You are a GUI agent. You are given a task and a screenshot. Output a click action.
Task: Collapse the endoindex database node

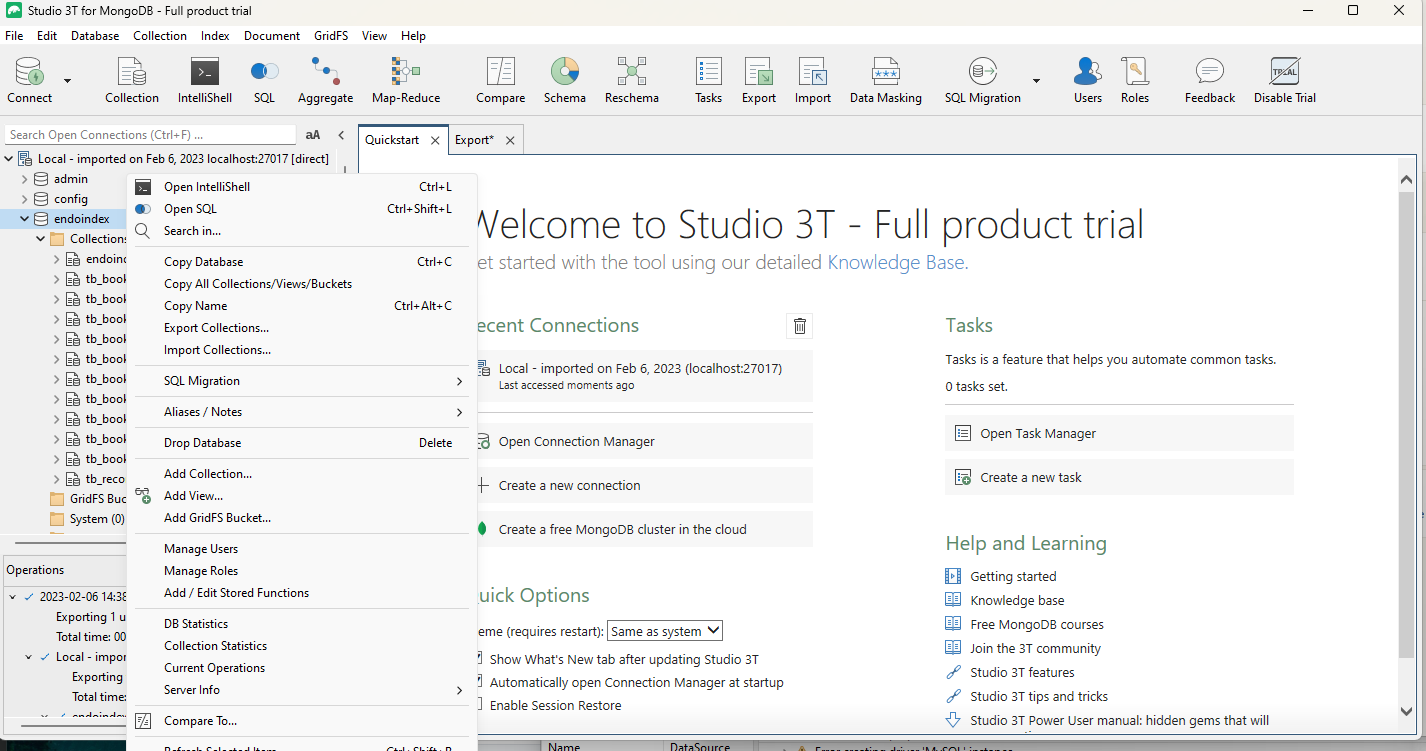pyautogui.click(x=25, y=219)
